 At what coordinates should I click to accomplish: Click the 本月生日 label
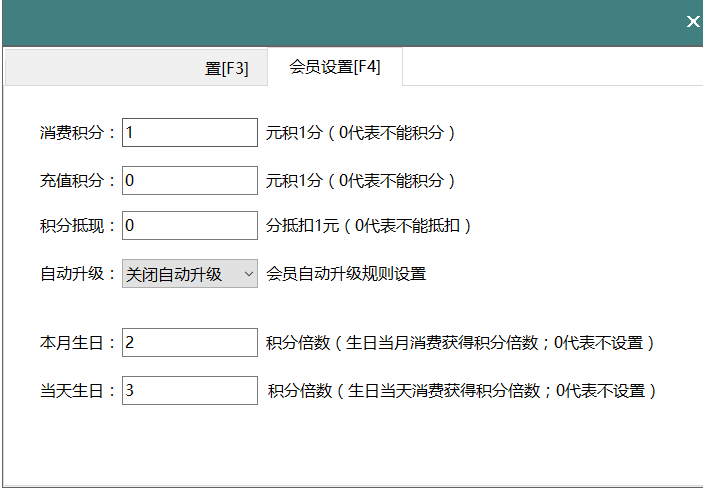[78, 343]
